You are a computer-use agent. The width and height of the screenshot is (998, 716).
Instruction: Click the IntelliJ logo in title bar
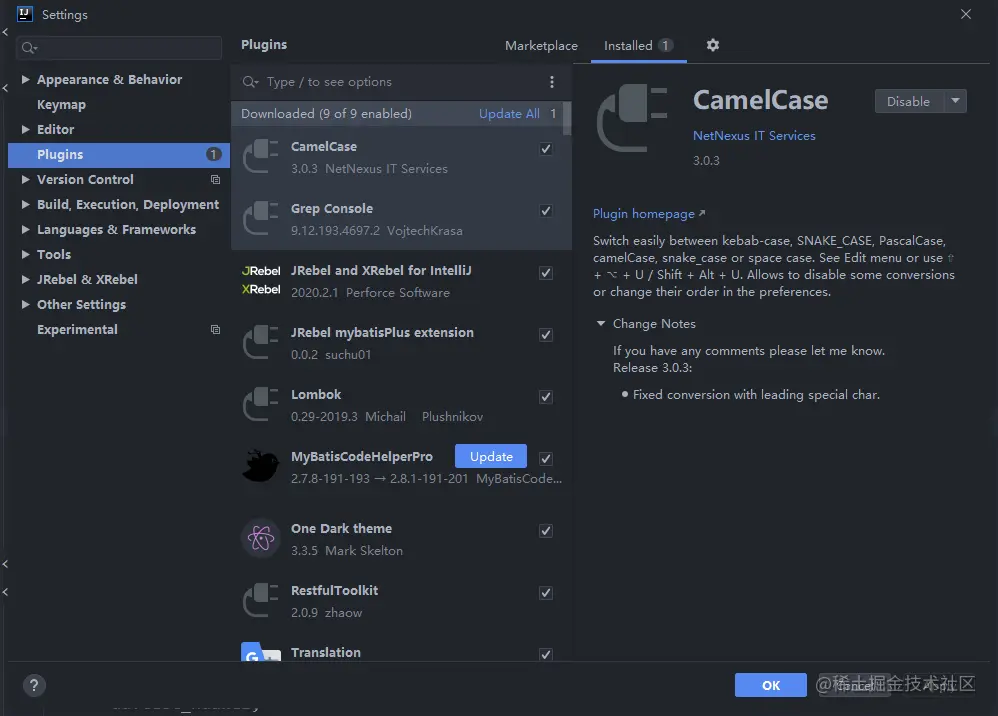coord(24,14)
